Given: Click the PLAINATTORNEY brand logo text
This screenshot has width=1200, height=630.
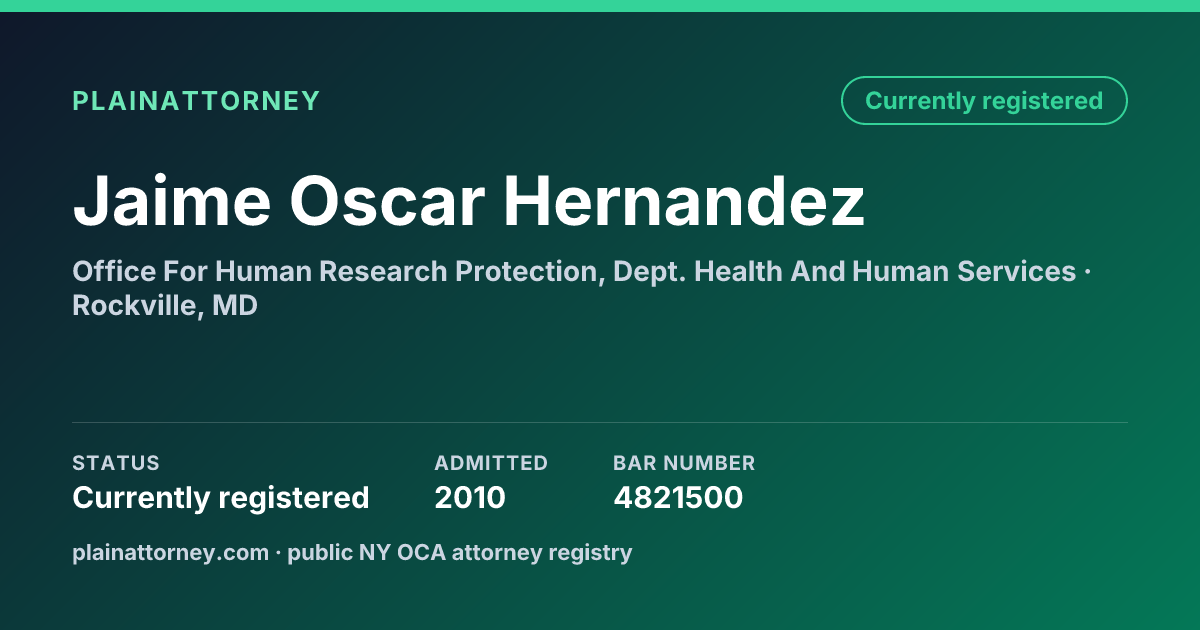Looking at the screenshot, I should point(196,101).
